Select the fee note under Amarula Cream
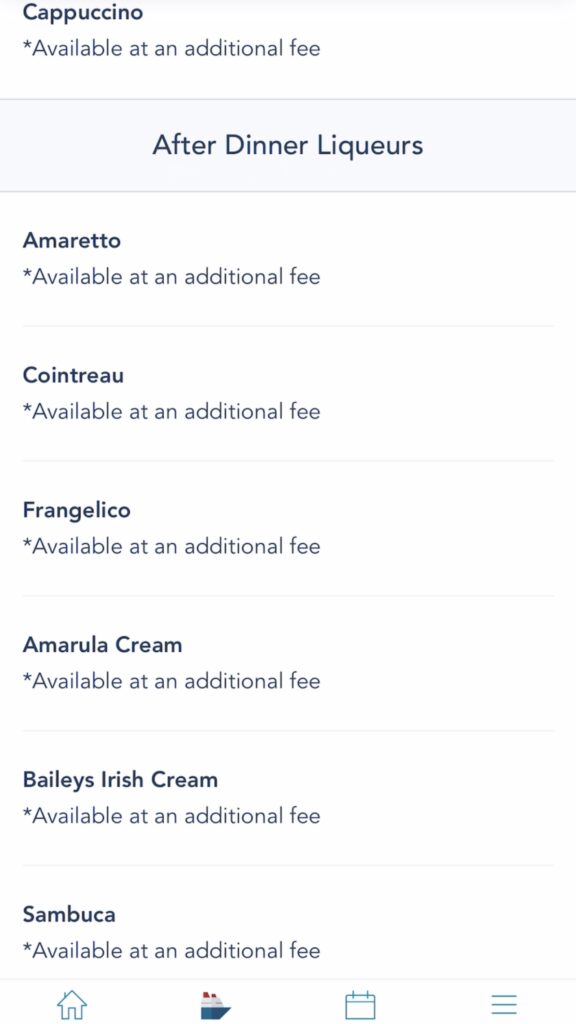The width and height of the screenshot is (576, 1024). [172, 681]
